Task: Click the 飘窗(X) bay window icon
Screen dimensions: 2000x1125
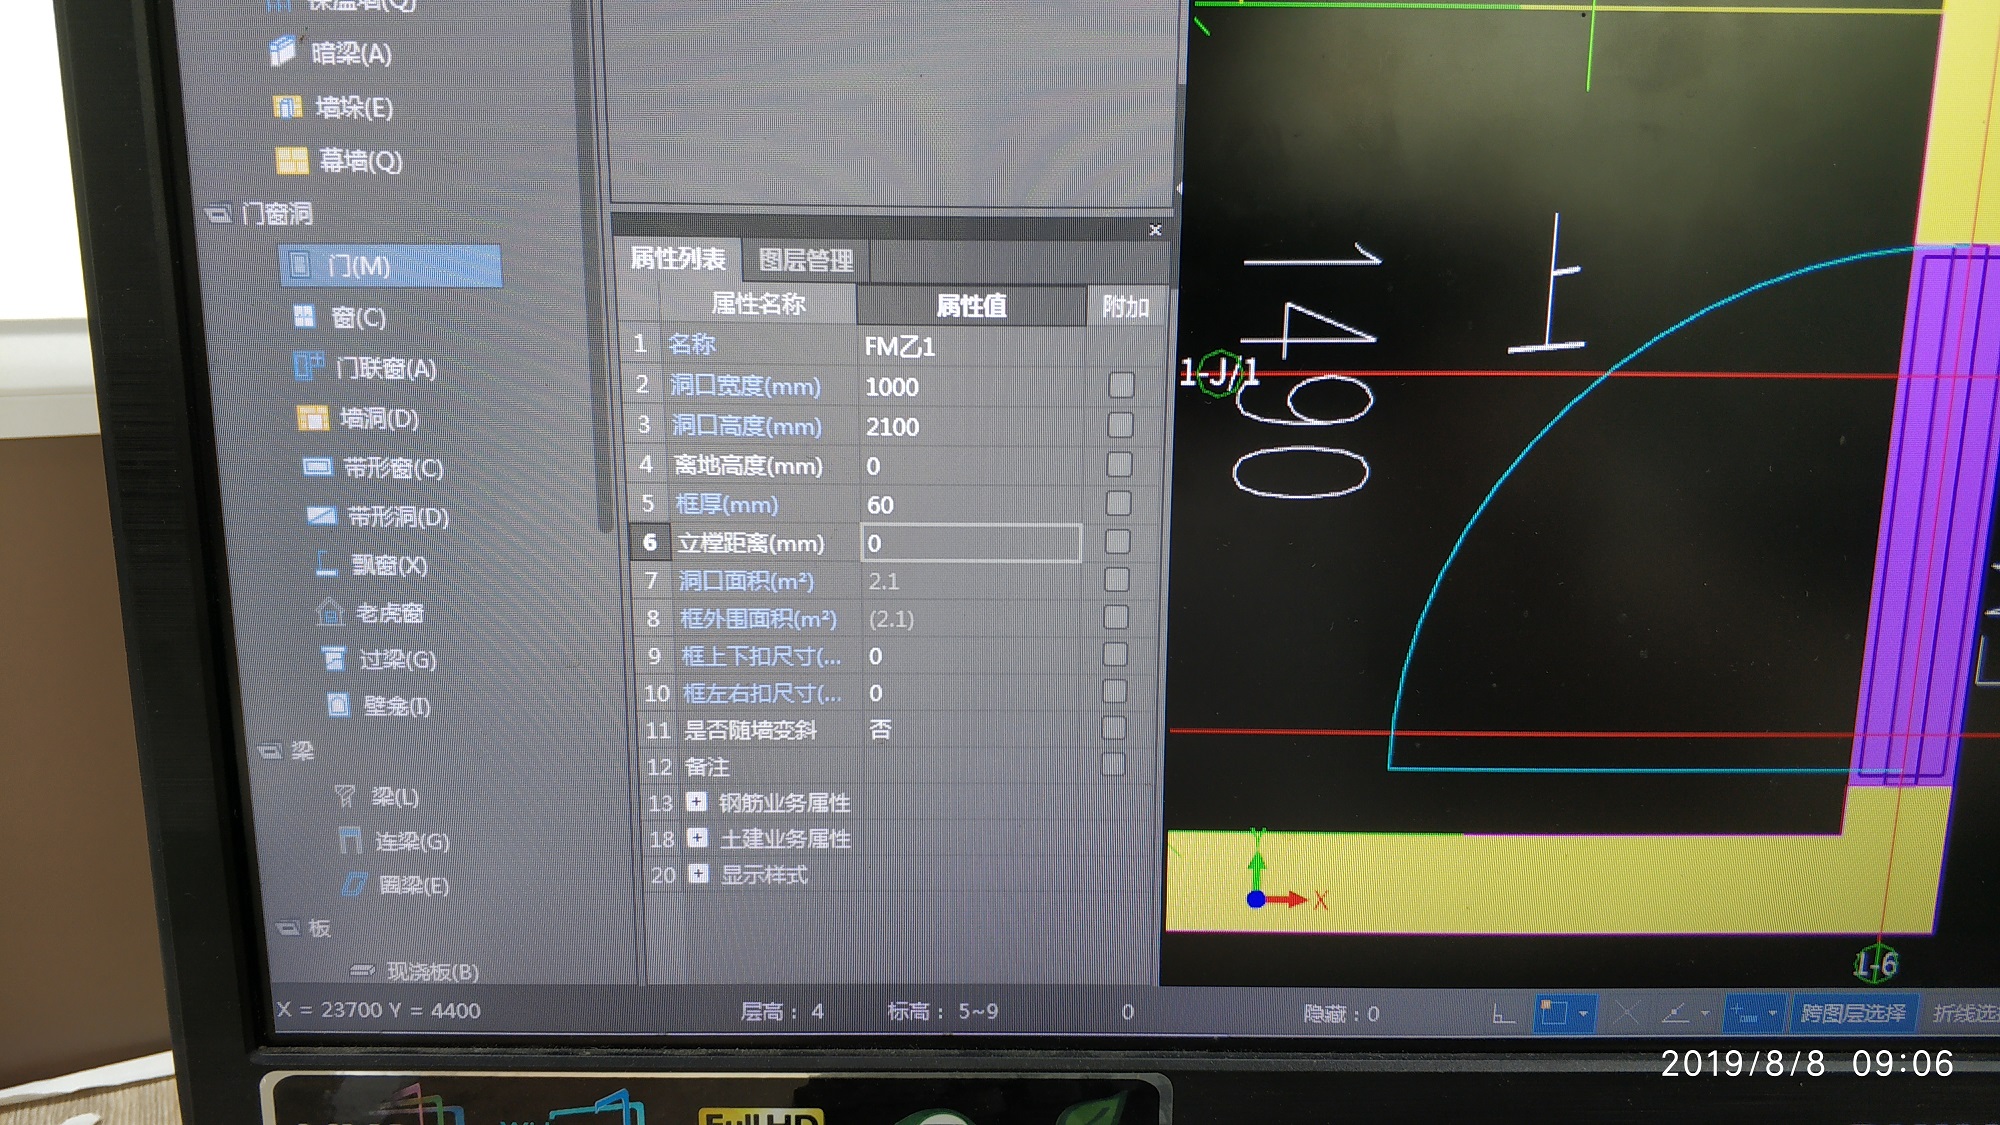Action: pos(326,564)
